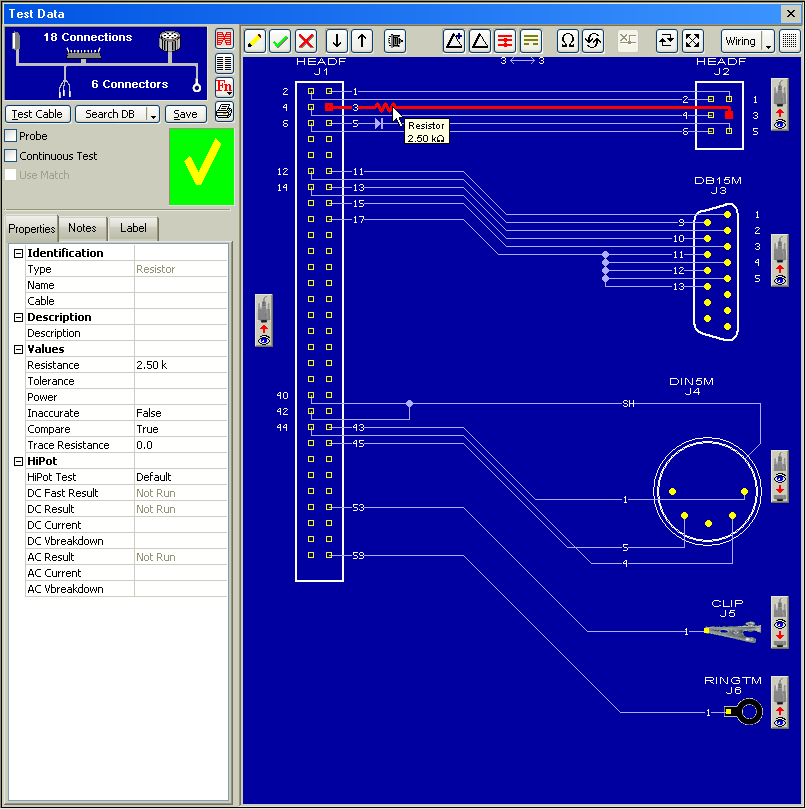The image size is (806, 809).
Task: Click the connector component toolbar icon
Action: pos(395,41)
